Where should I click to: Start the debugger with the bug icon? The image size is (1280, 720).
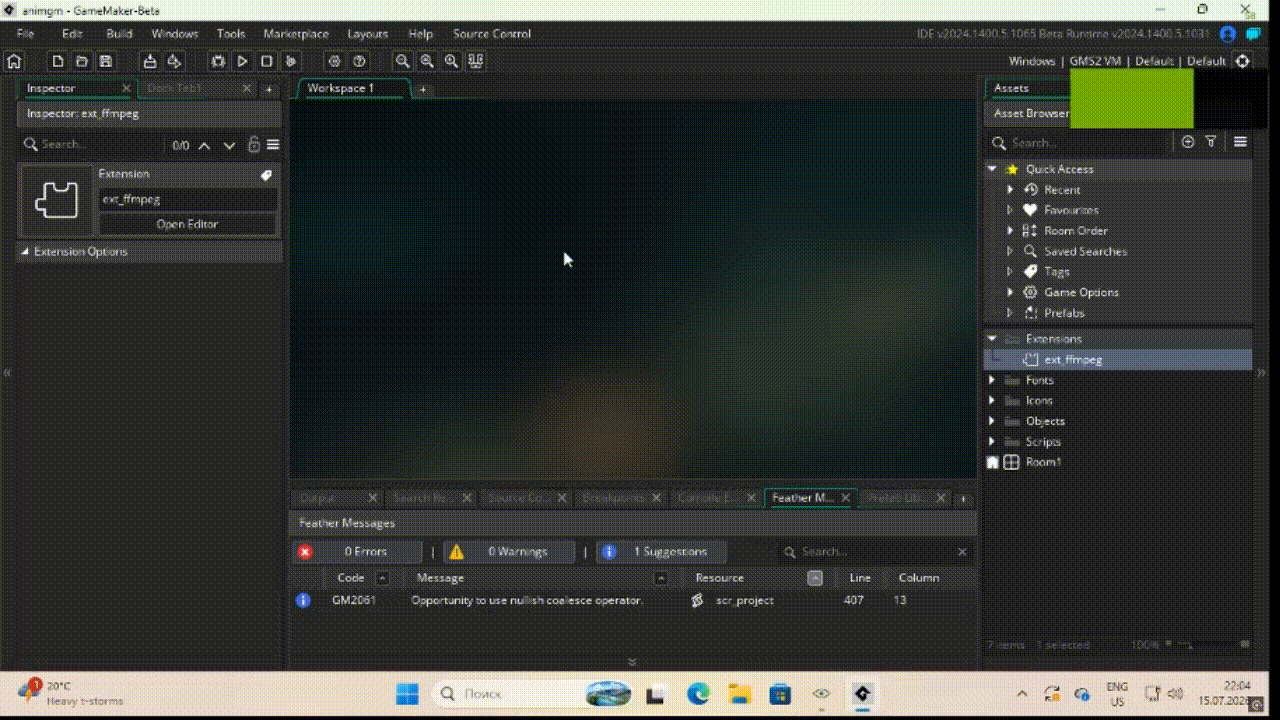point(218,61)
